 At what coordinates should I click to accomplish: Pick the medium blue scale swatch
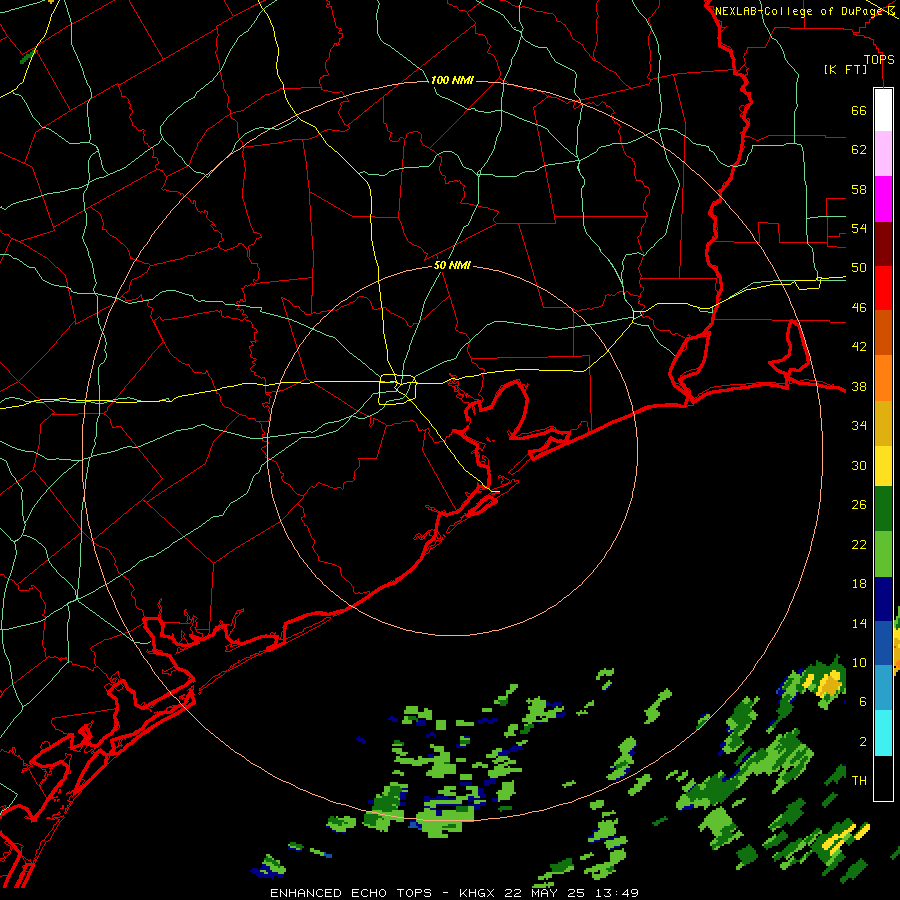point(883,643)
